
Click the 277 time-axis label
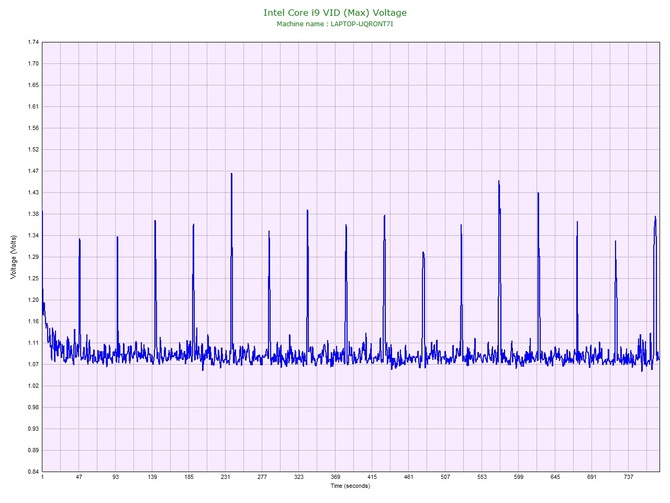coord(262,477)
